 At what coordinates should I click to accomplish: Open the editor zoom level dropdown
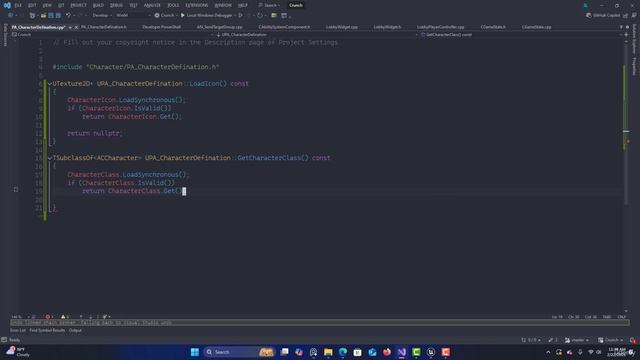[20, 317]
